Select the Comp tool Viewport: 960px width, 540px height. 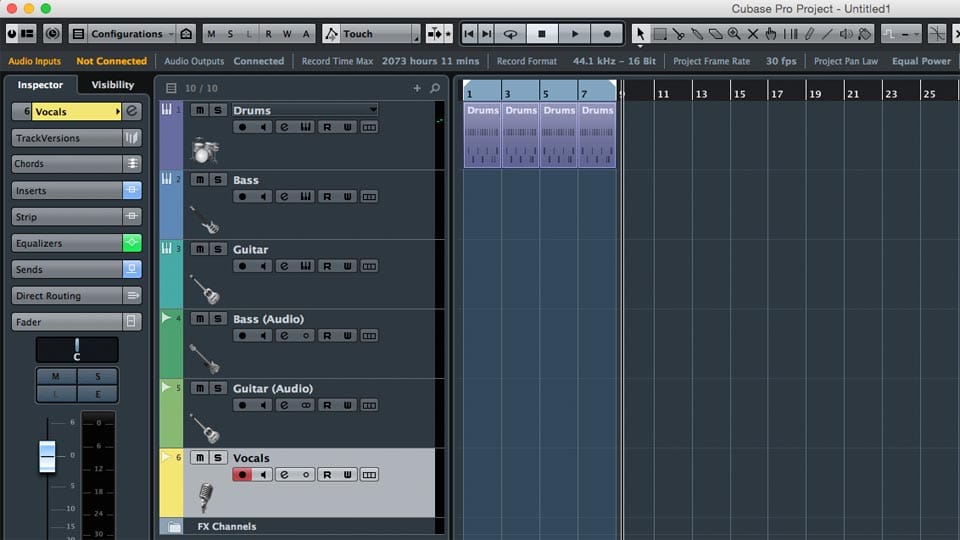790,34
